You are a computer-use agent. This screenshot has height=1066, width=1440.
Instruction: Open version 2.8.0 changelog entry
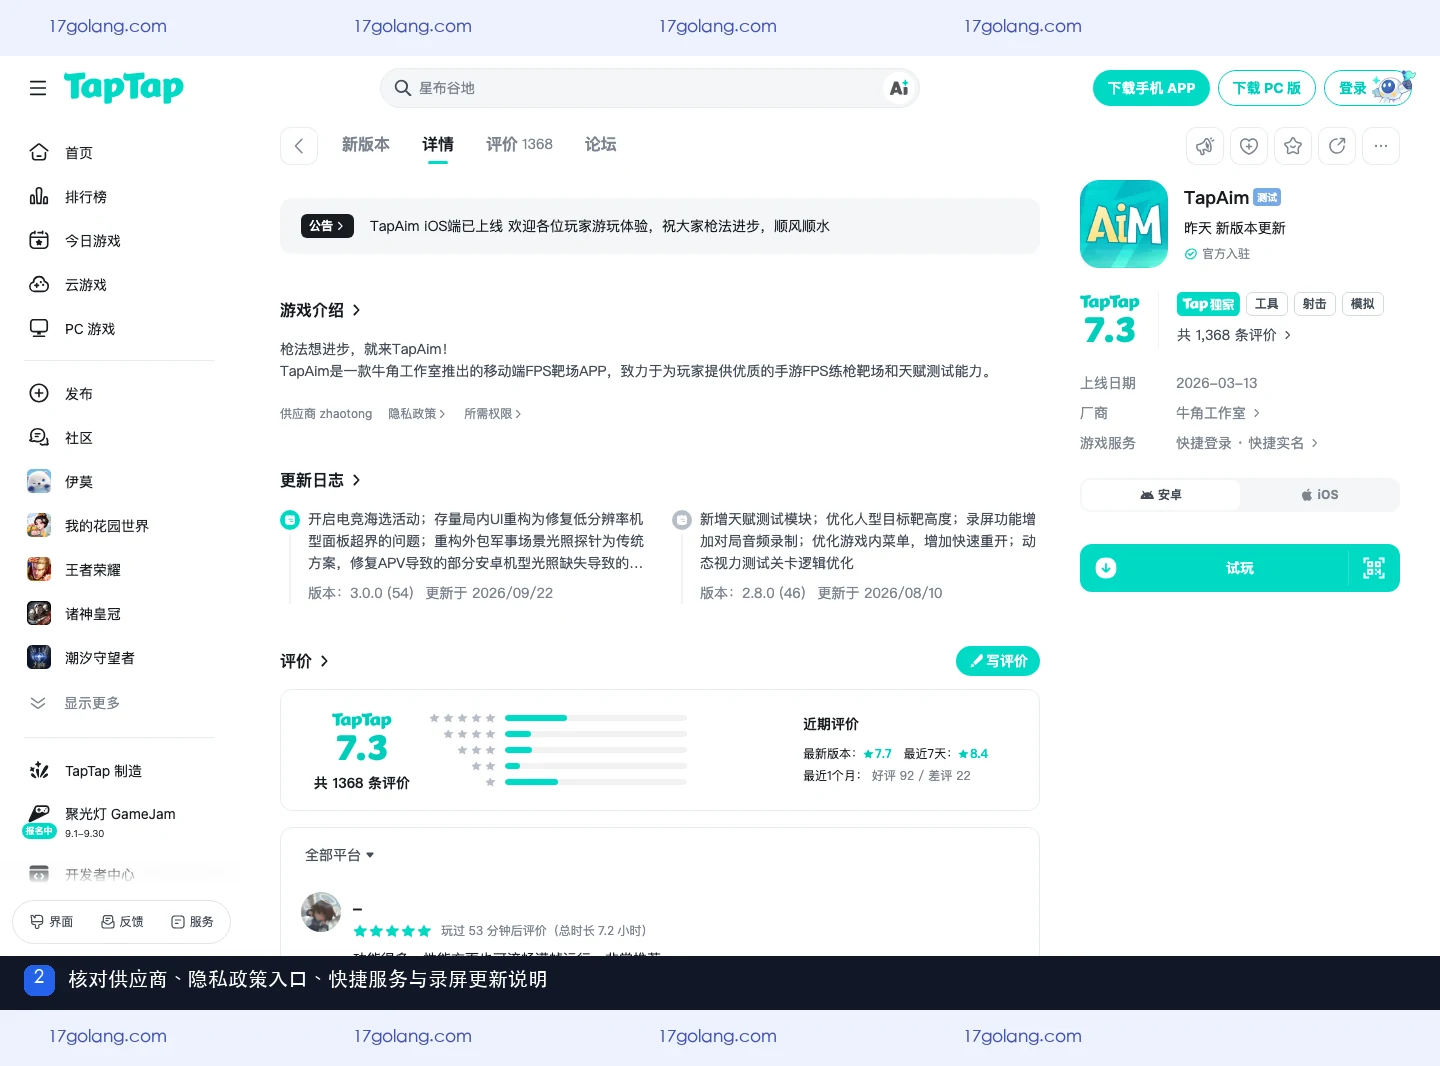pyautogui.click(x=856, y=556)
